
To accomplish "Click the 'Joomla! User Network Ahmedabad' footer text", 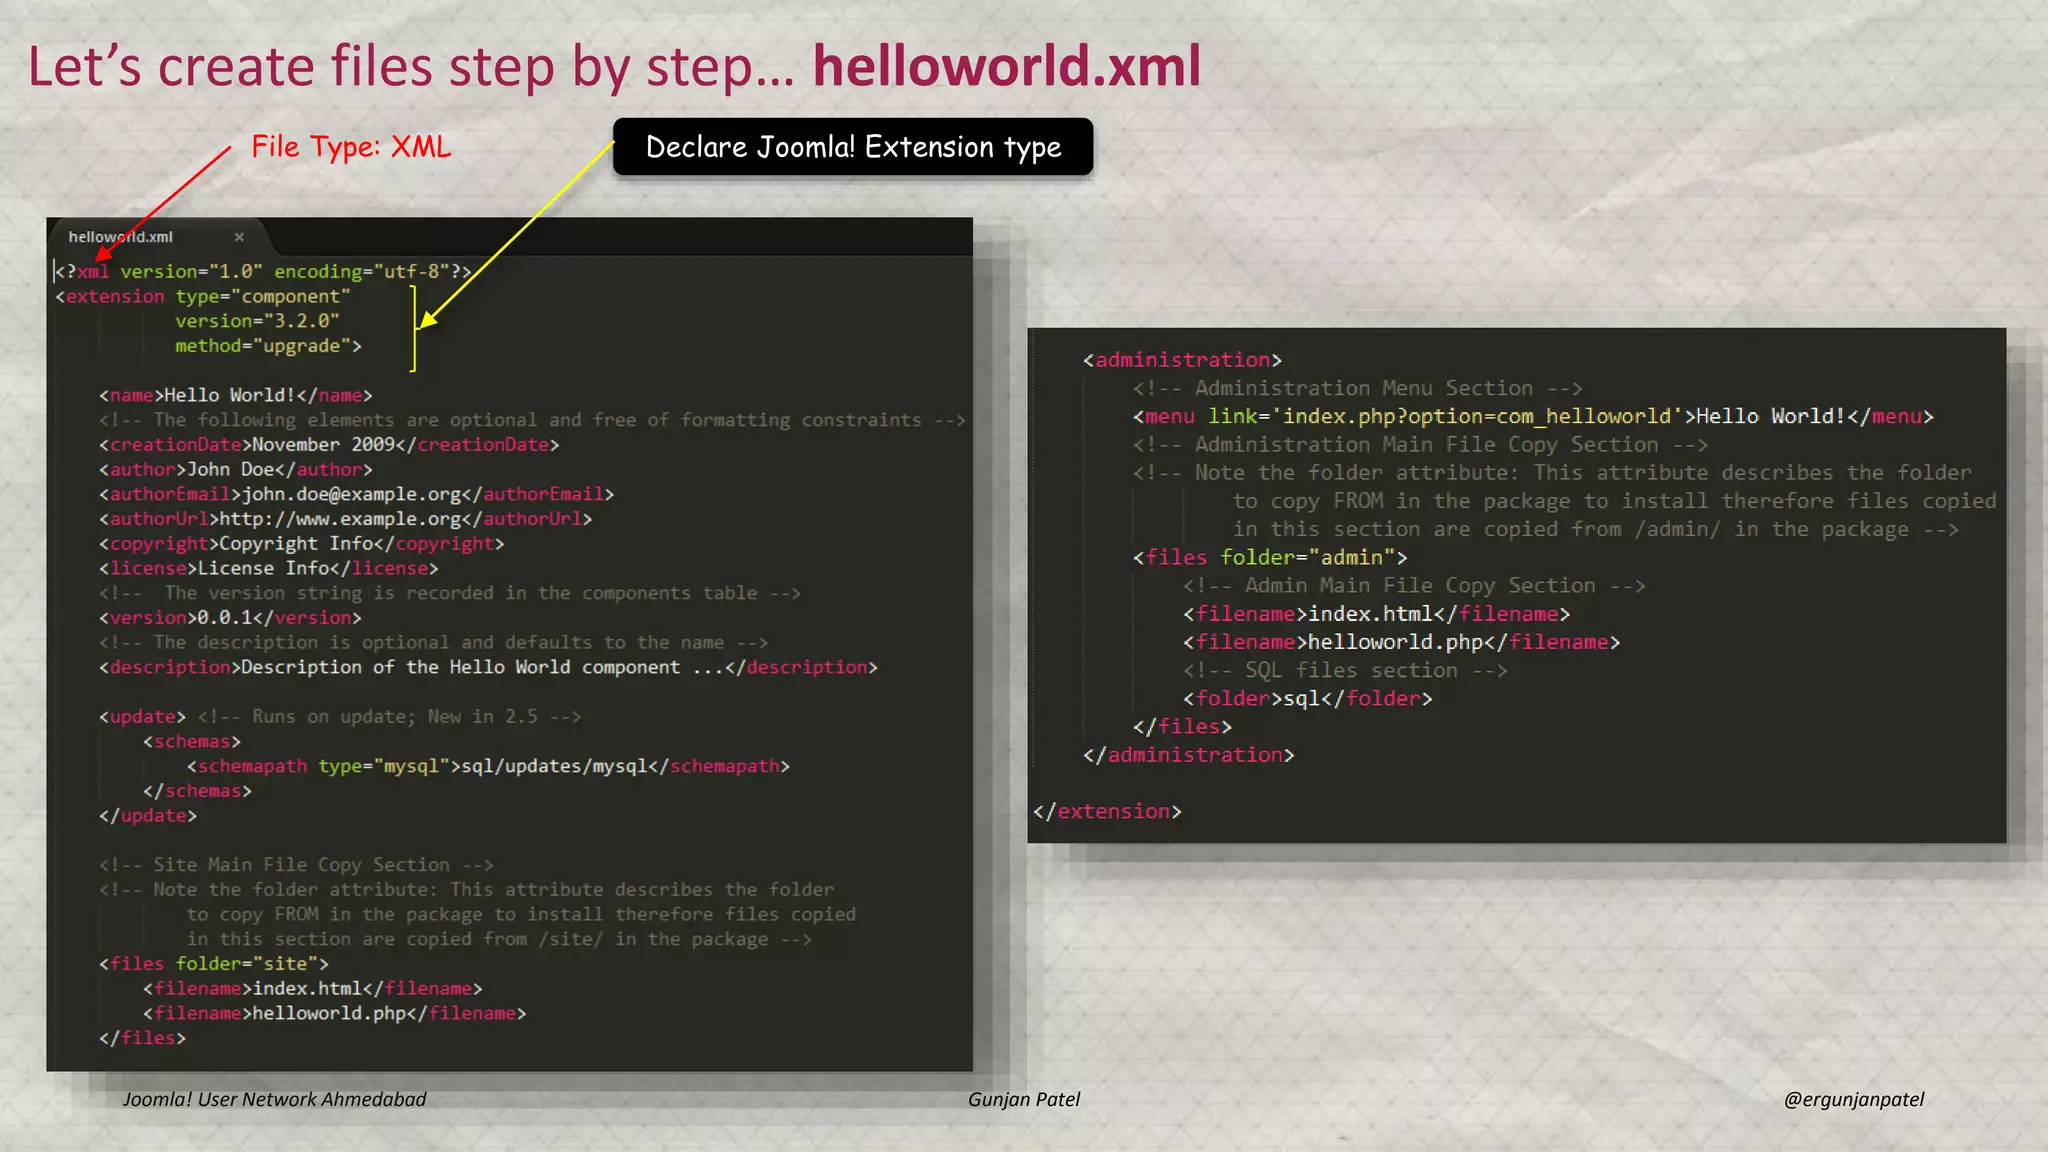I will (274, 1099).
